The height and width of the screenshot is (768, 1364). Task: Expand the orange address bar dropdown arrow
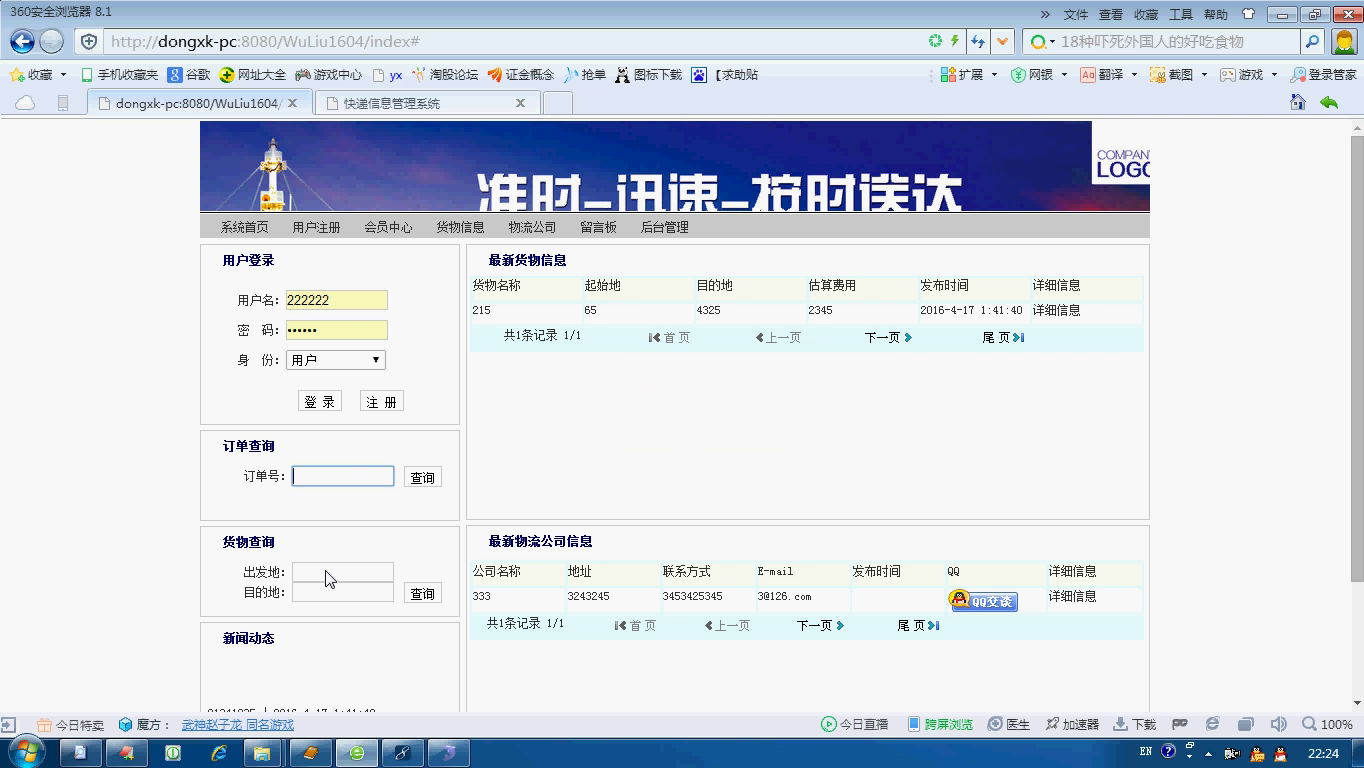(1002, 41)
